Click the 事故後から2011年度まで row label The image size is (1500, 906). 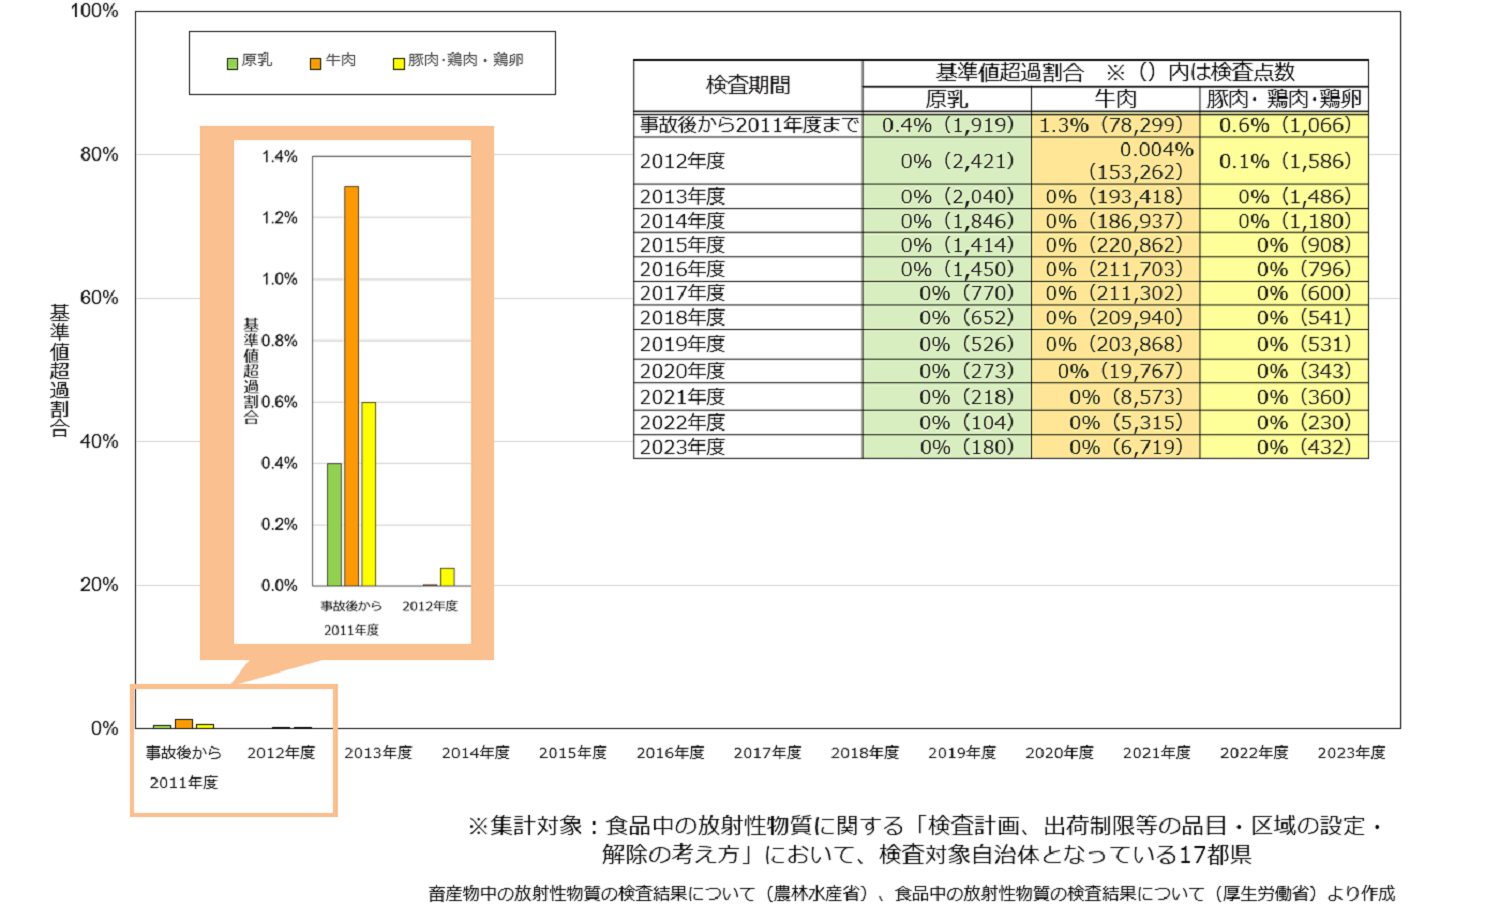point(748,125)
